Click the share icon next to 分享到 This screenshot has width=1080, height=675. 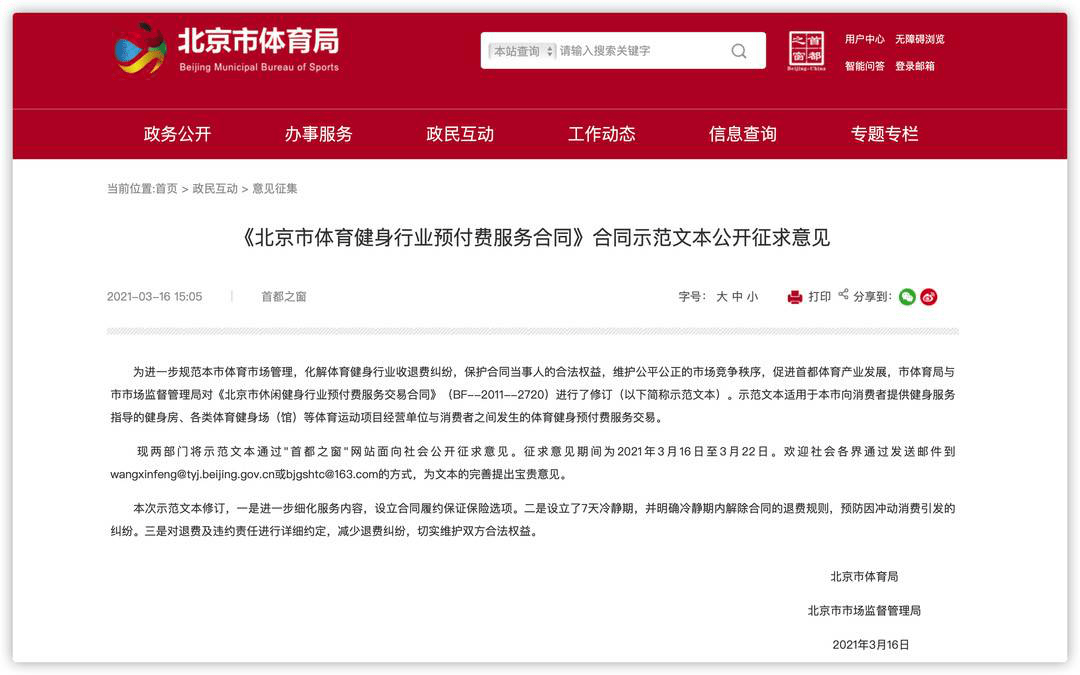point(843,295)
